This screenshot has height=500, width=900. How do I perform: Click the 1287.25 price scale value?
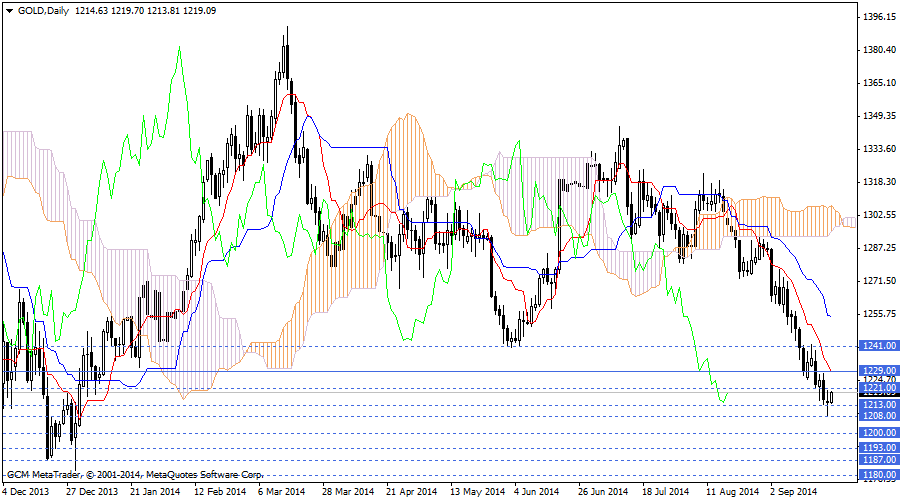coord(879,247)
